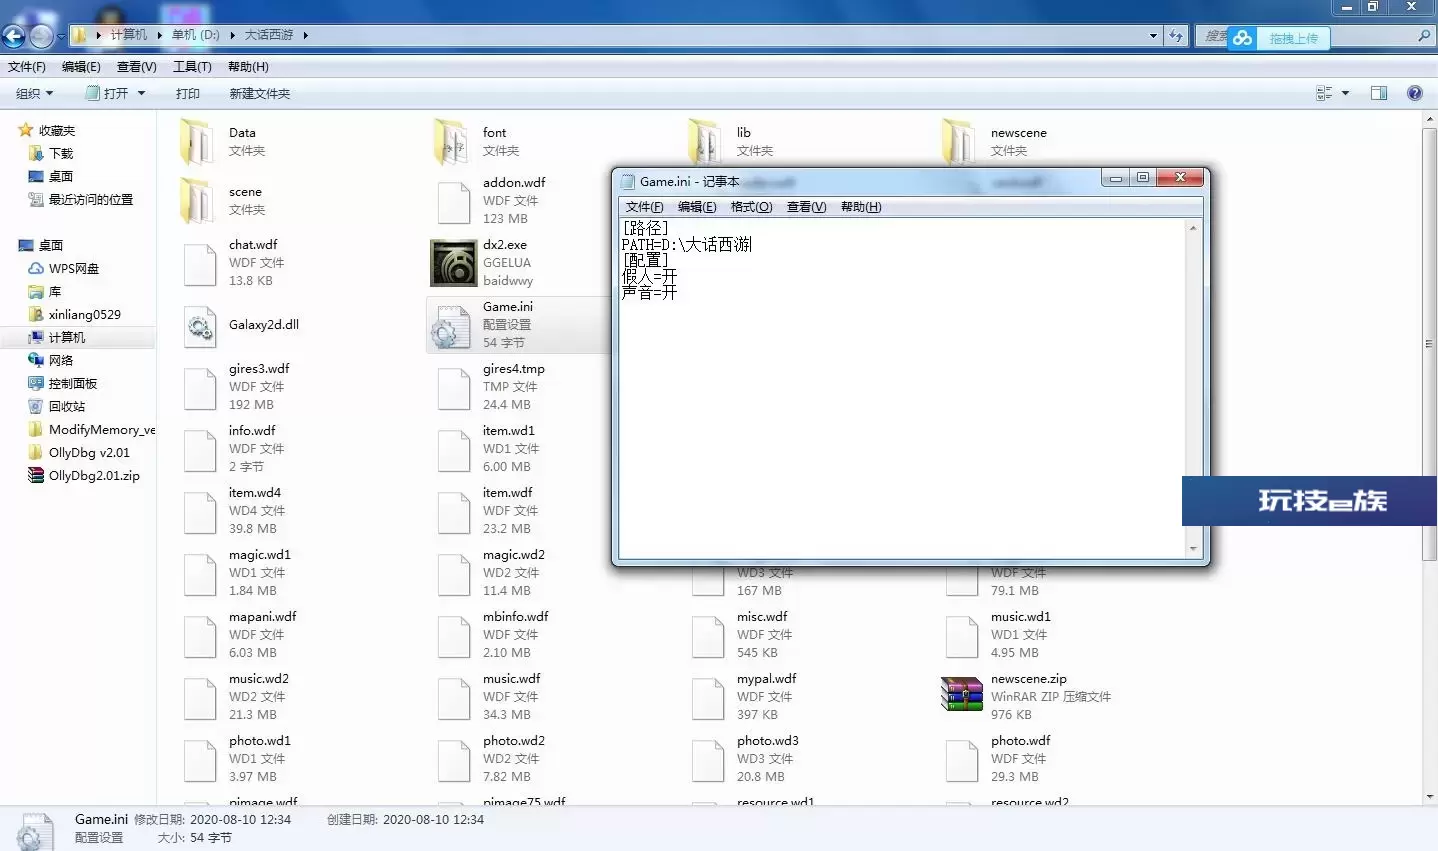
Task: Click the Explorer back navigation arrow
Action: coord(14,37)
